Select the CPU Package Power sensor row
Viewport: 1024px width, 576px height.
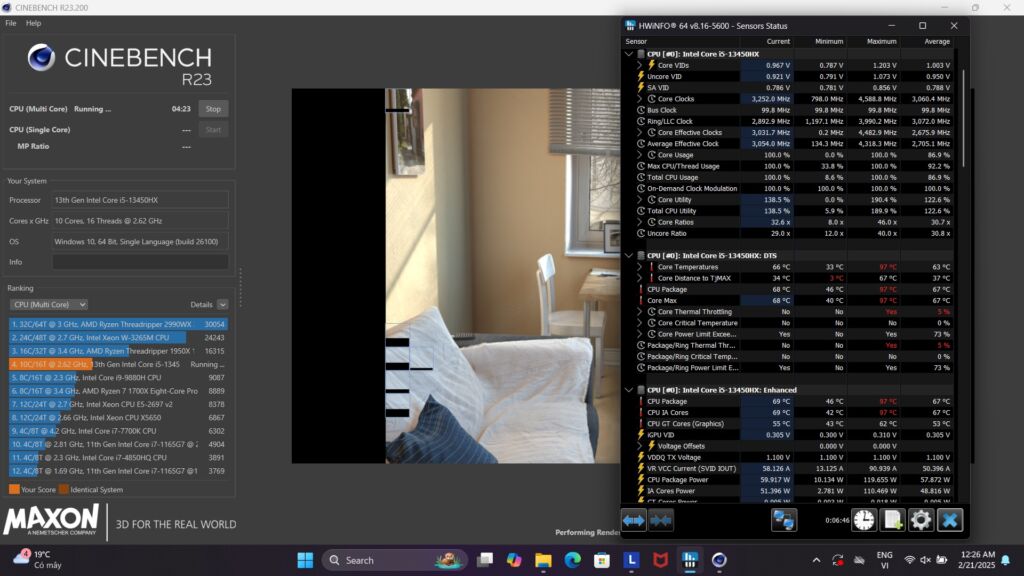788,480
